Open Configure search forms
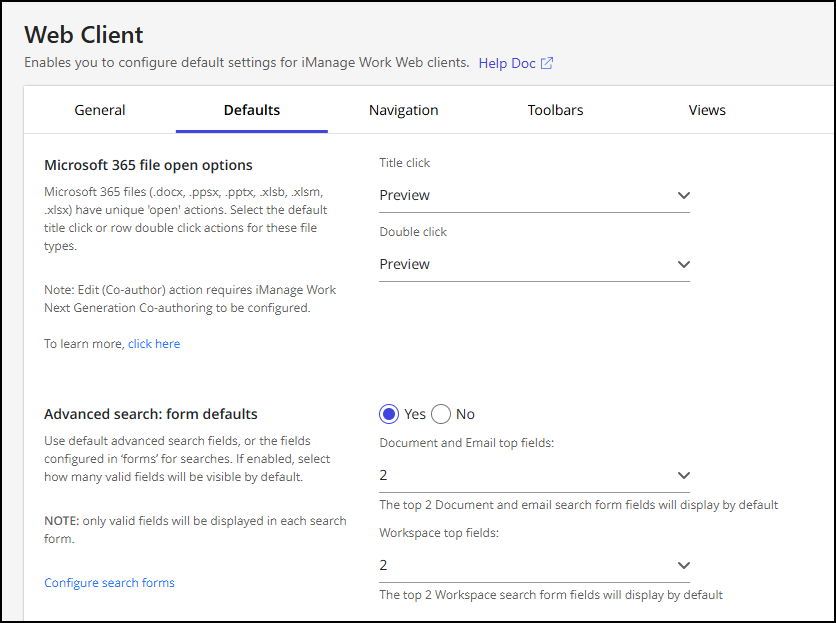The width and height of the screenshot is (836, 623). (x=109, y=581)
